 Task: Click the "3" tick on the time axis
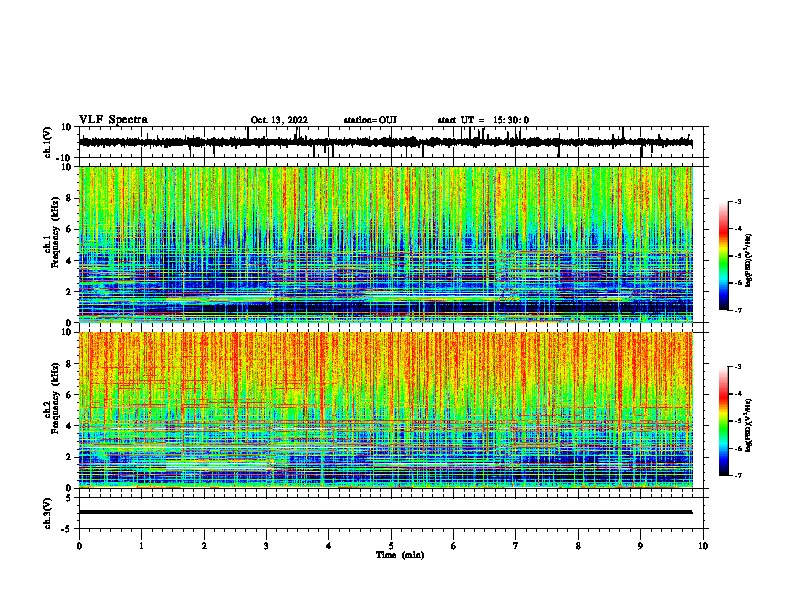pos(266,546)
